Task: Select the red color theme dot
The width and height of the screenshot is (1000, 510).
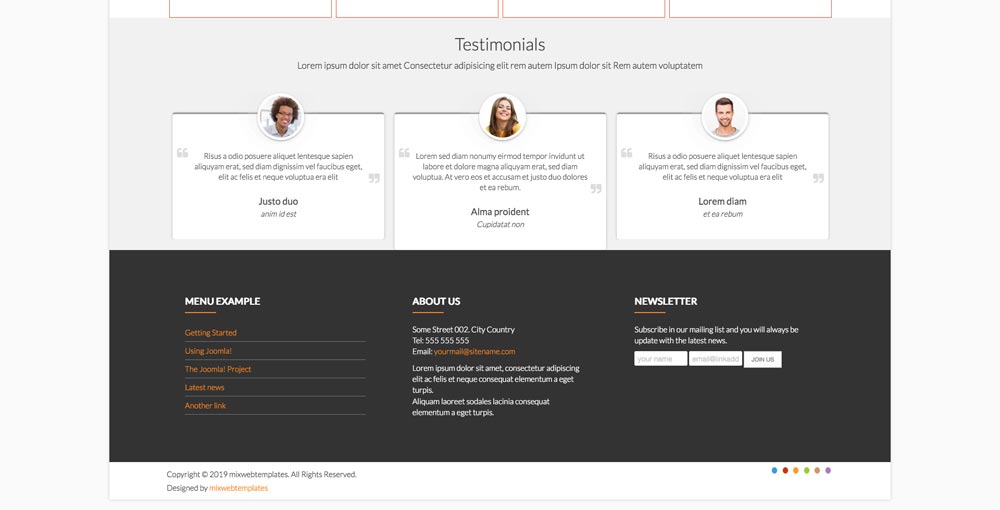Action: (785, 470)
